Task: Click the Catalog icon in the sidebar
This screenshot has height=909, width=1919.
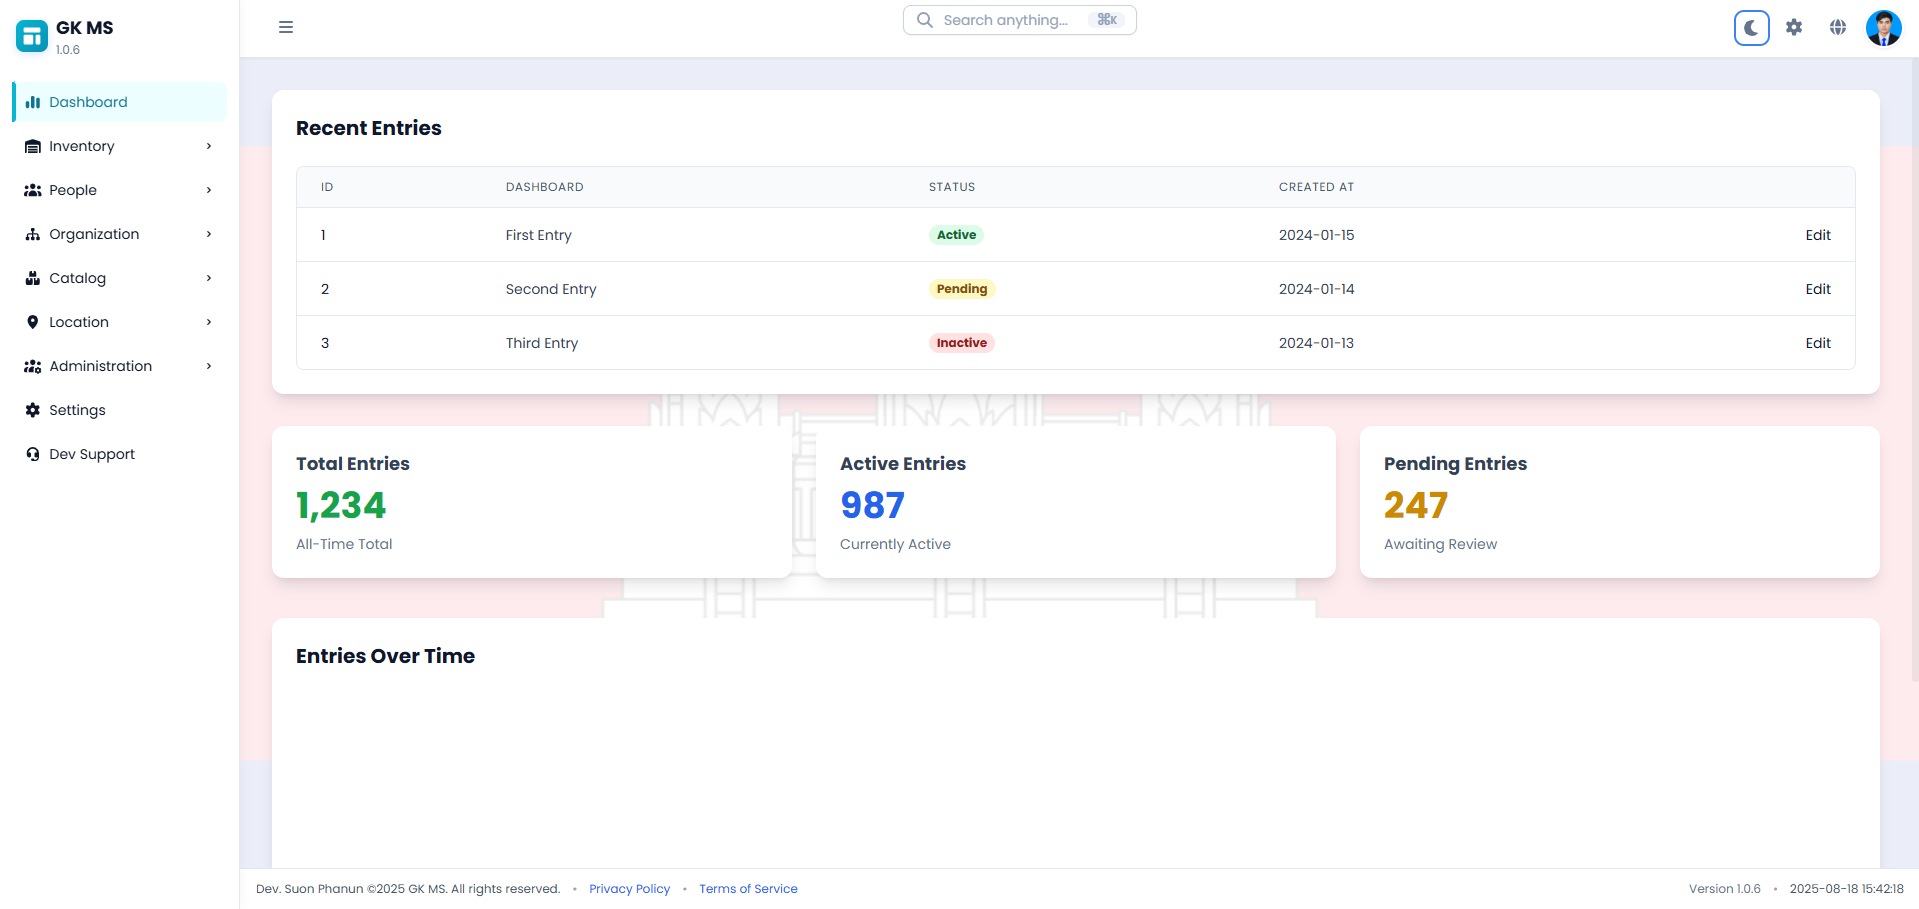Action: coord(33,278)
